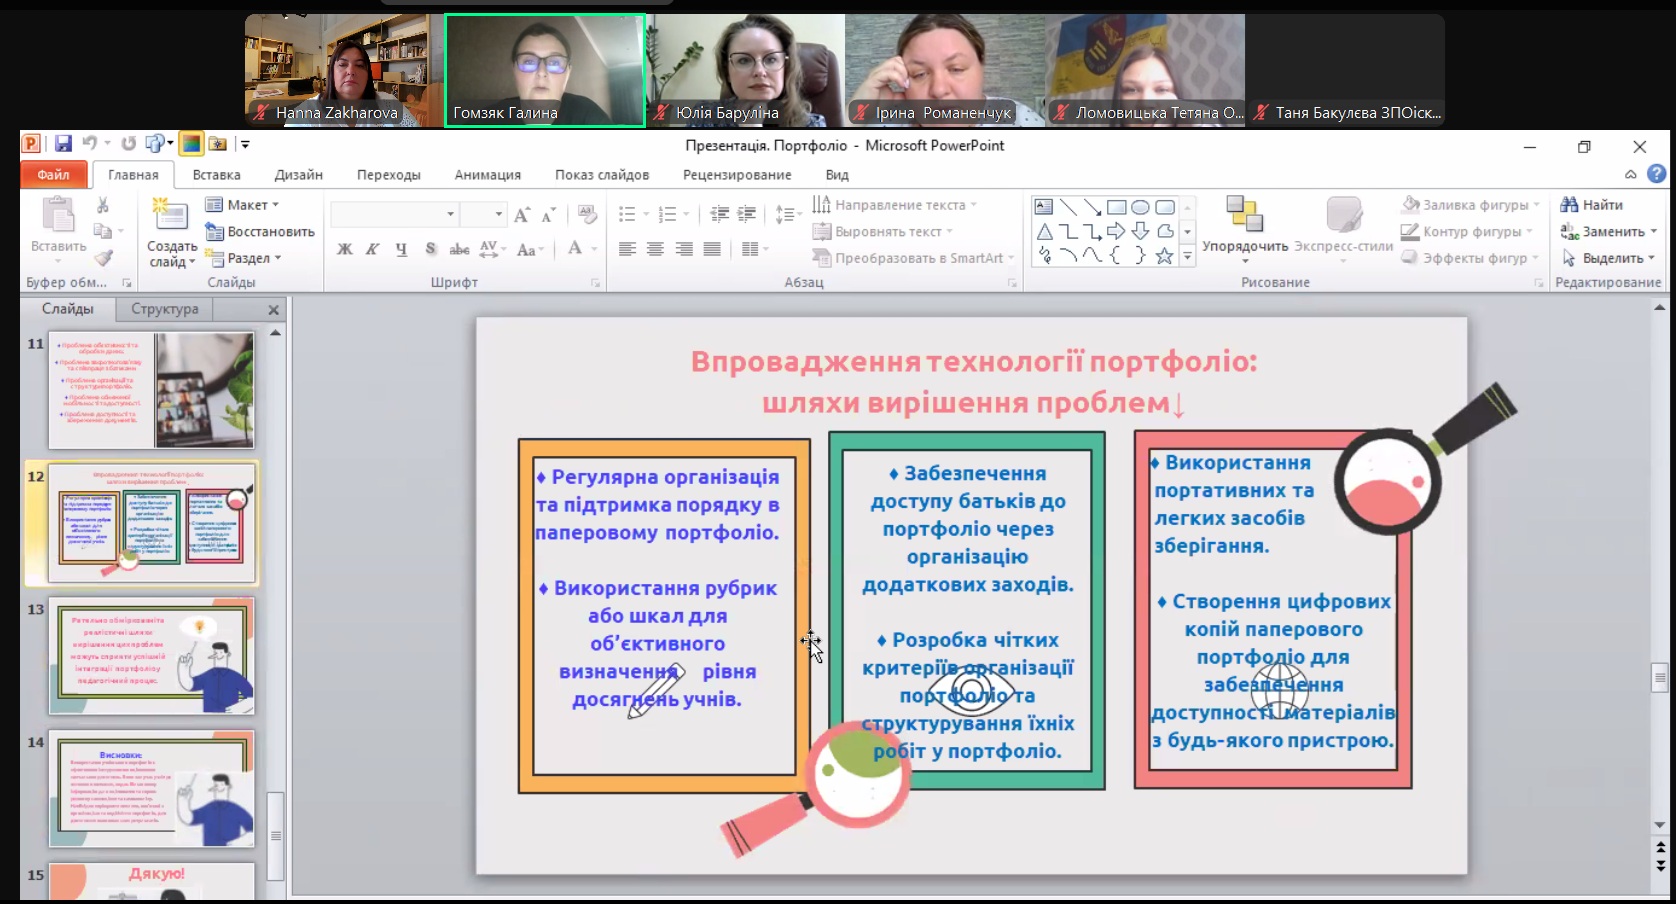Insert a text box from shapes gallery
Screen dimensions: 1676x904
[1044, 207]
